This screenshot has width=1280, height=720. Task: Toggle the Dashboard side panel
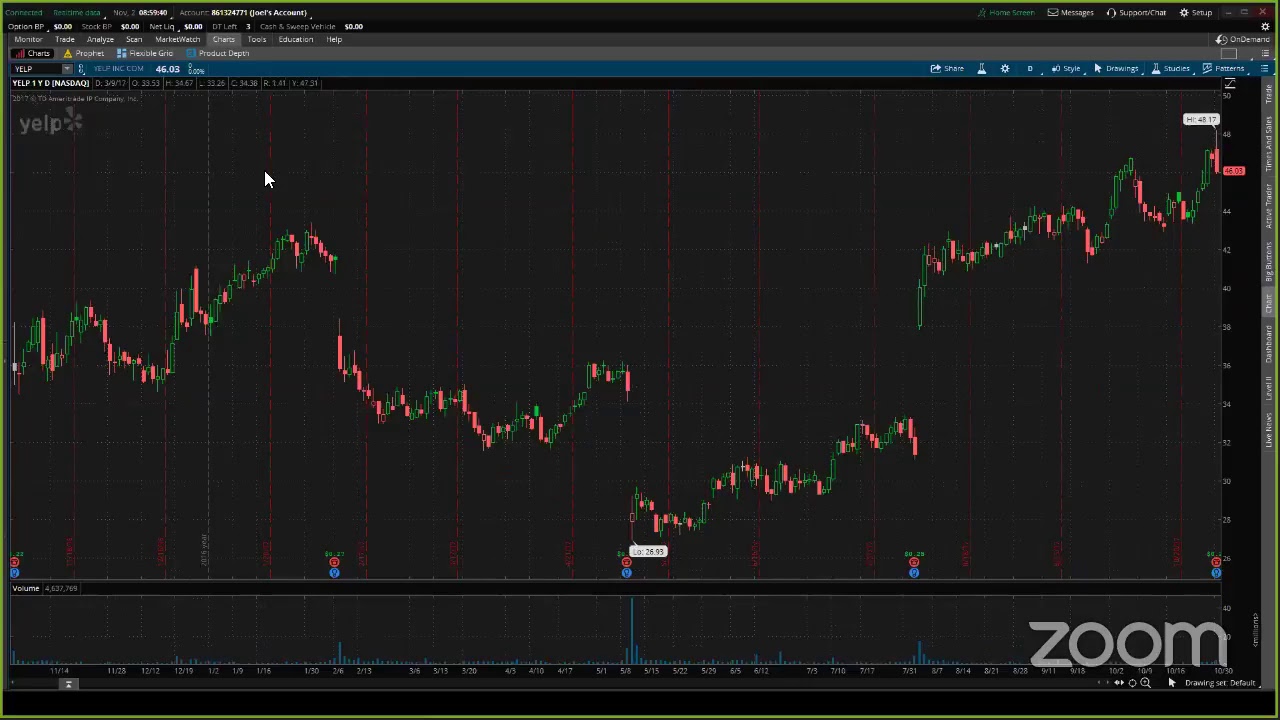(x=1269, y=343)
